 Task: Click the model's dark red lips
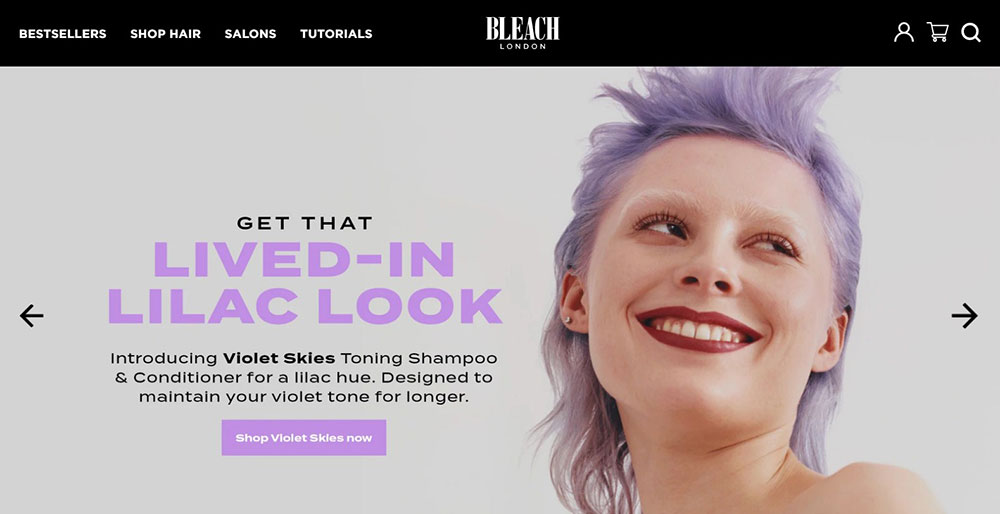[698, 330]
